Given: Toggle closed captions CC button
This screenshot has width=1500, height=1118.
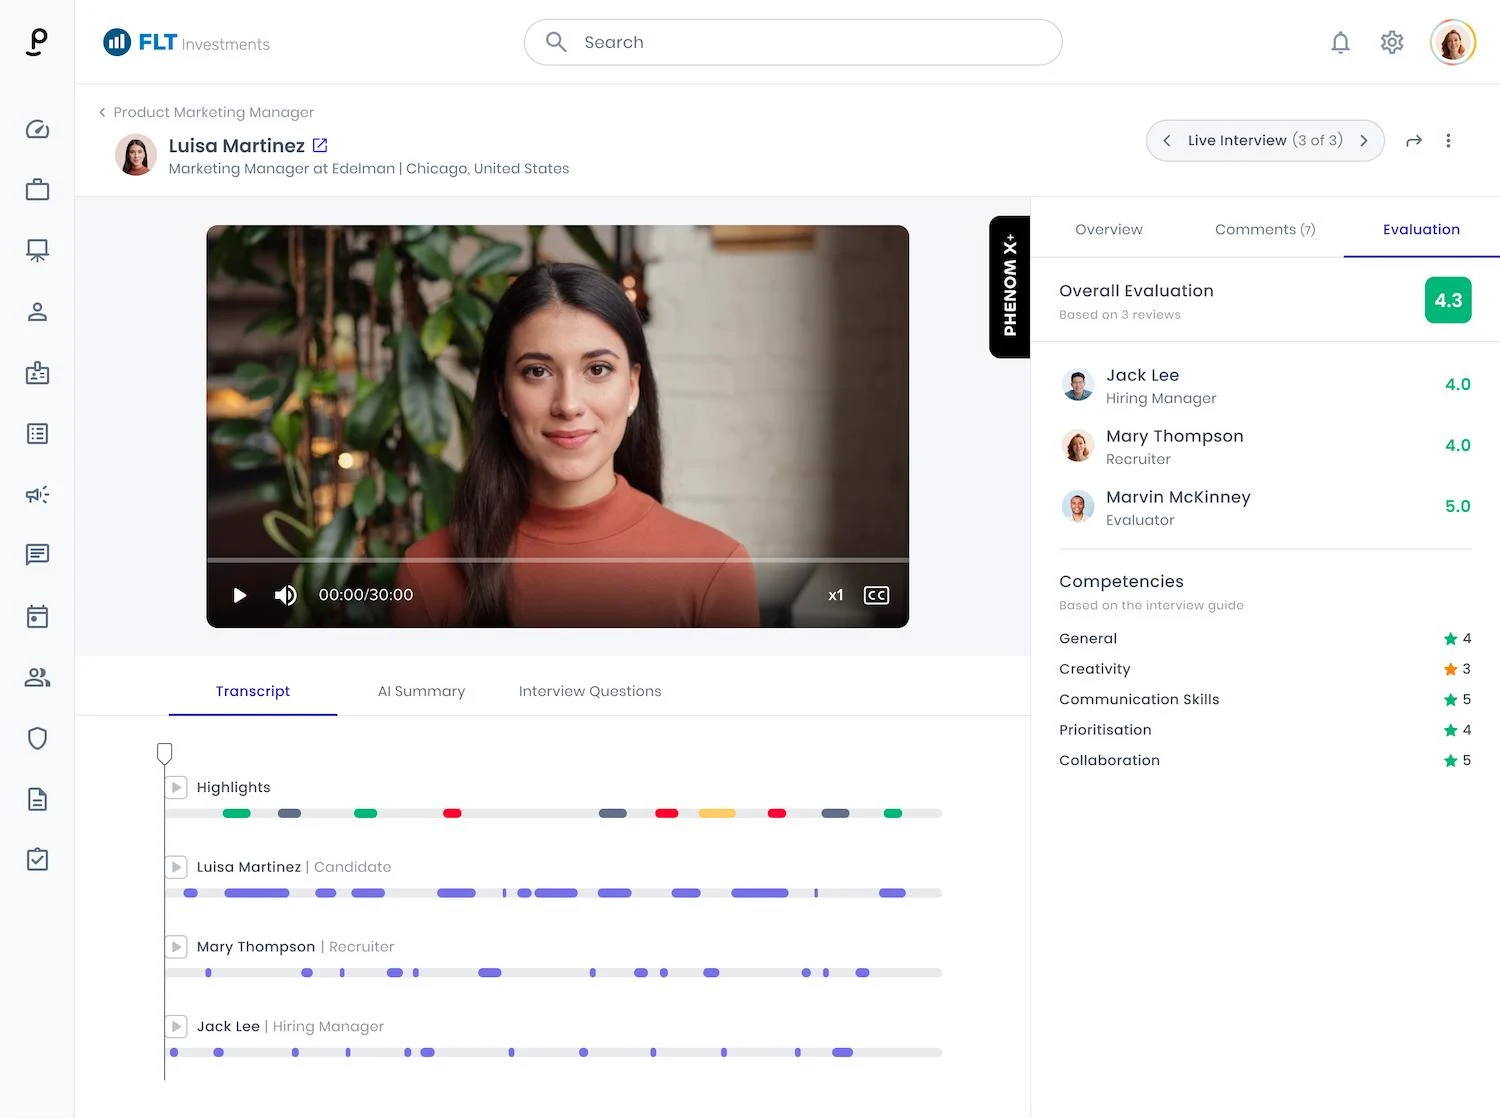Looking at the screenshot, I should (x=876, y=595).
